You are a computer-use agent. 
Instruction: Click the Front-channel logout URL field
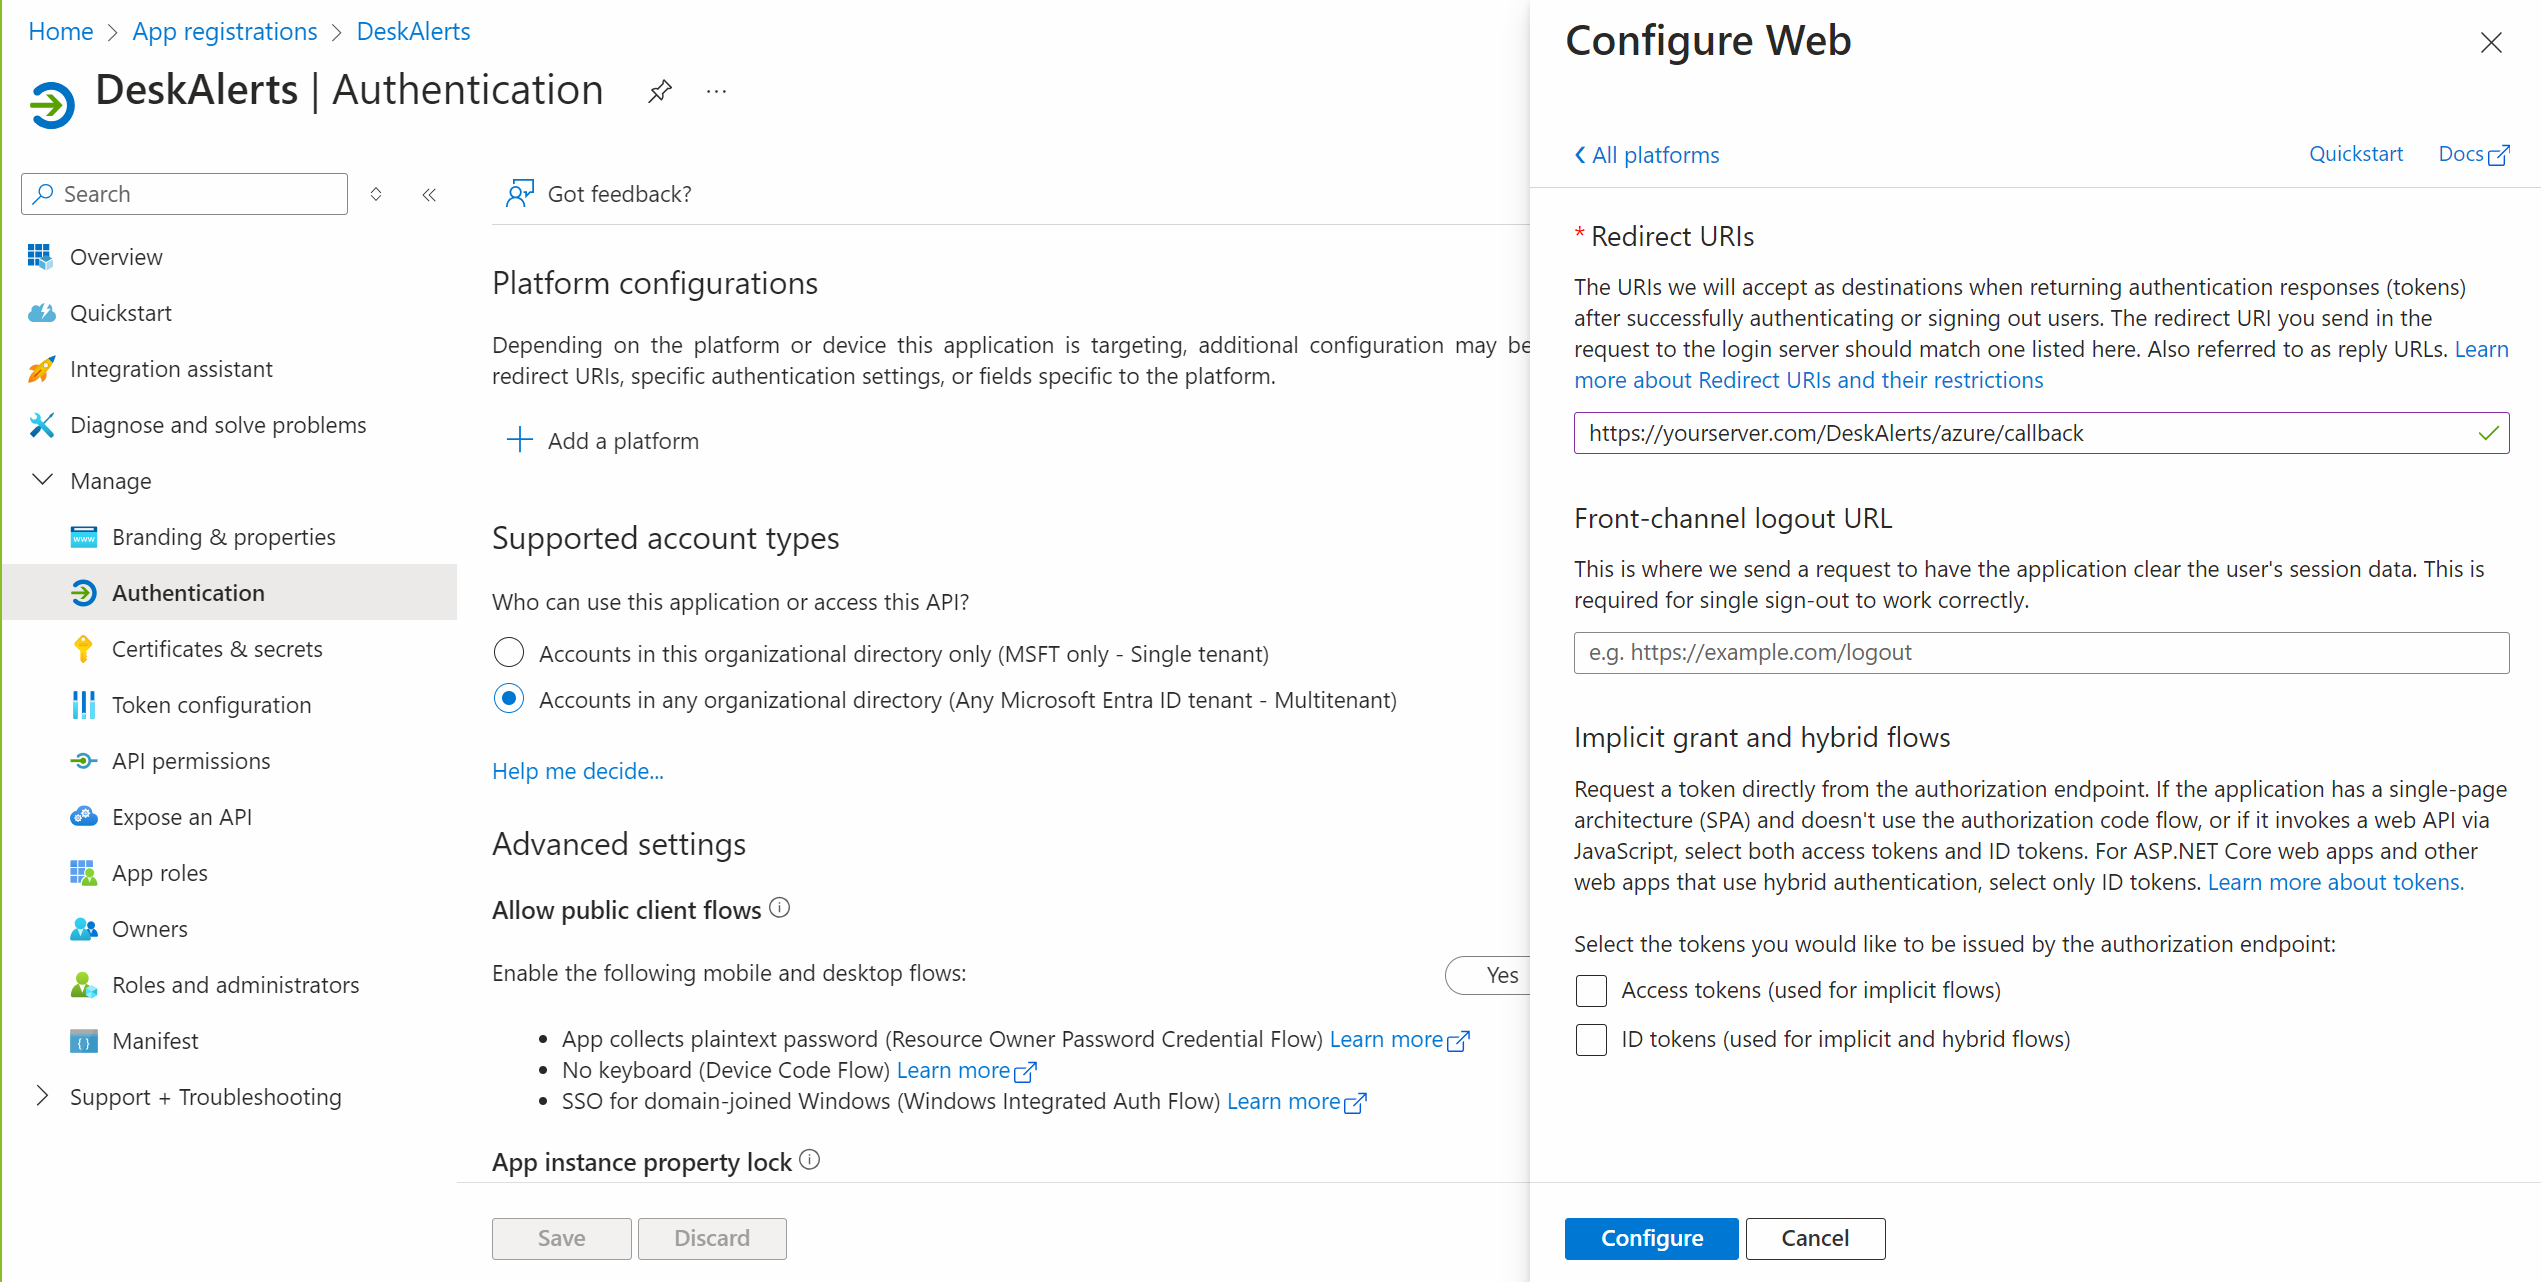(2040, 652)
